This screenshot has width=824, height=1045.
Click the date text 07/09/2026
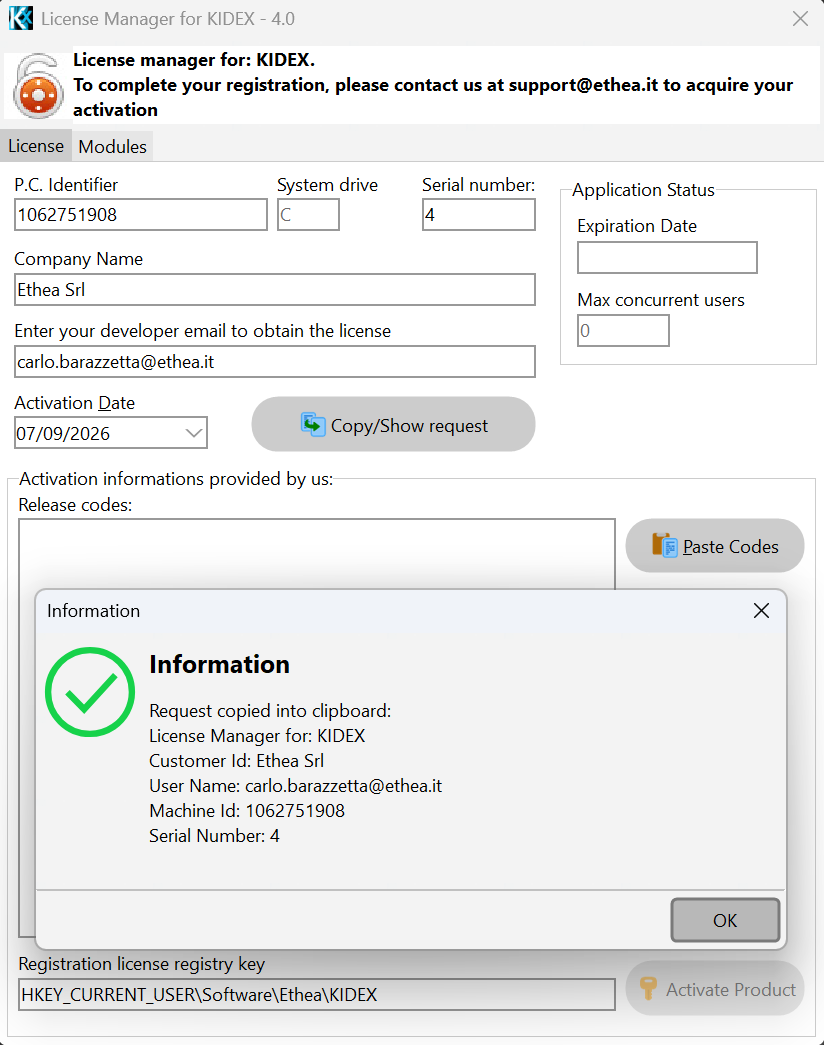coord(63,433)
